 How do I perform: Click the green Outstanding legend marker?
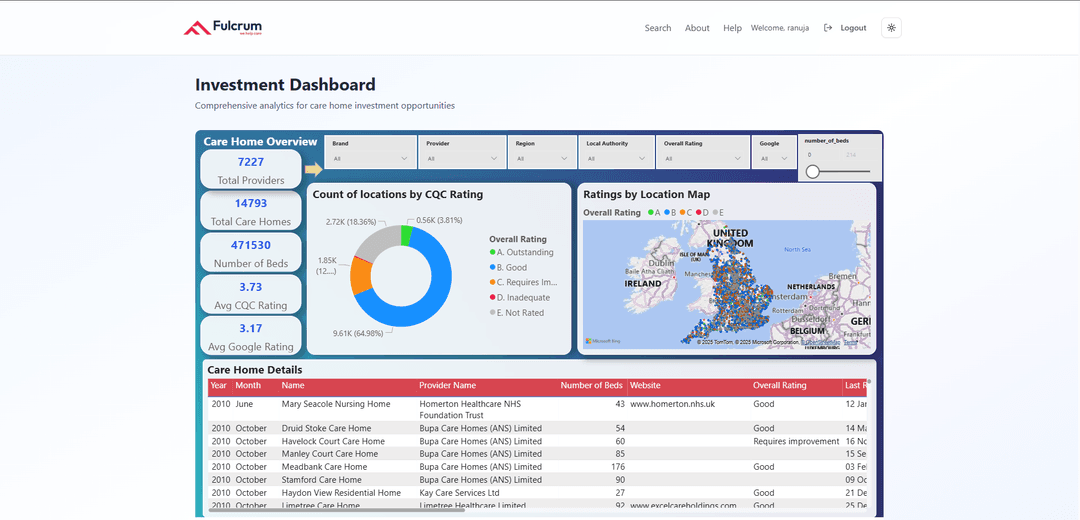pyautogui.click(x=492, y=253)
